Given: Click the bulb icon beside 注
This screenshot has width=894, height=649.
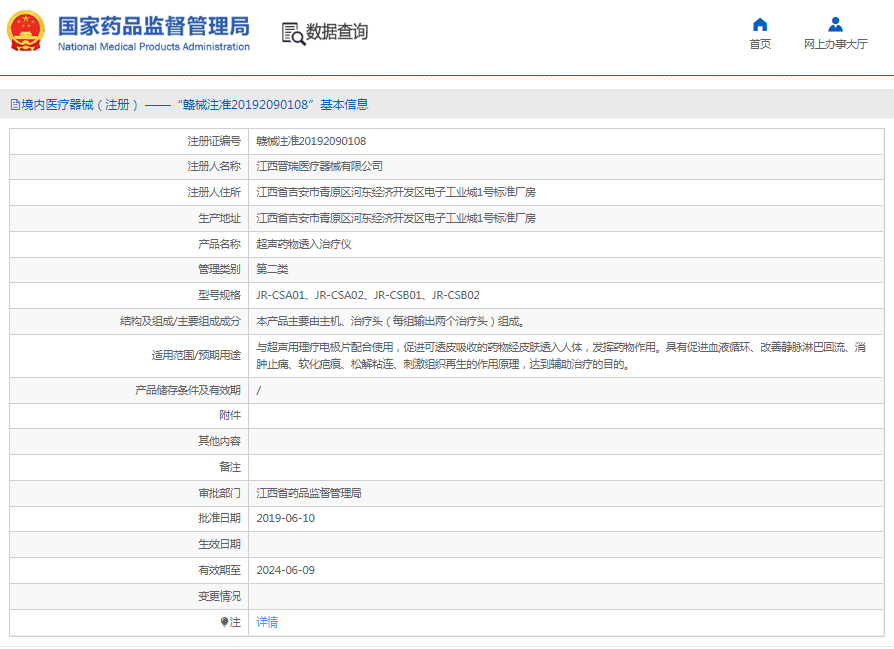Looking at the screenshot, I should coord(224,622).
